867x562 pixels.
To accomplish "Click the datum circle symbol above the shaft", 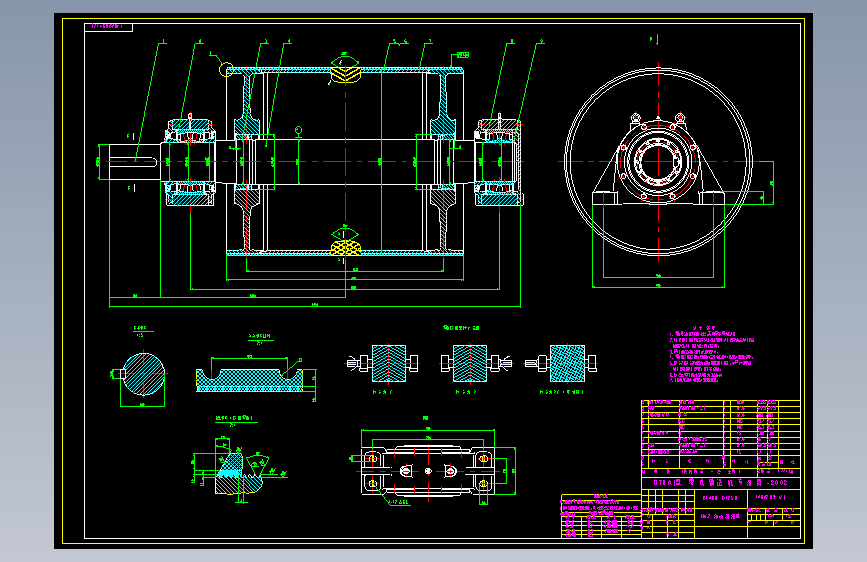I will coord(299,130).
